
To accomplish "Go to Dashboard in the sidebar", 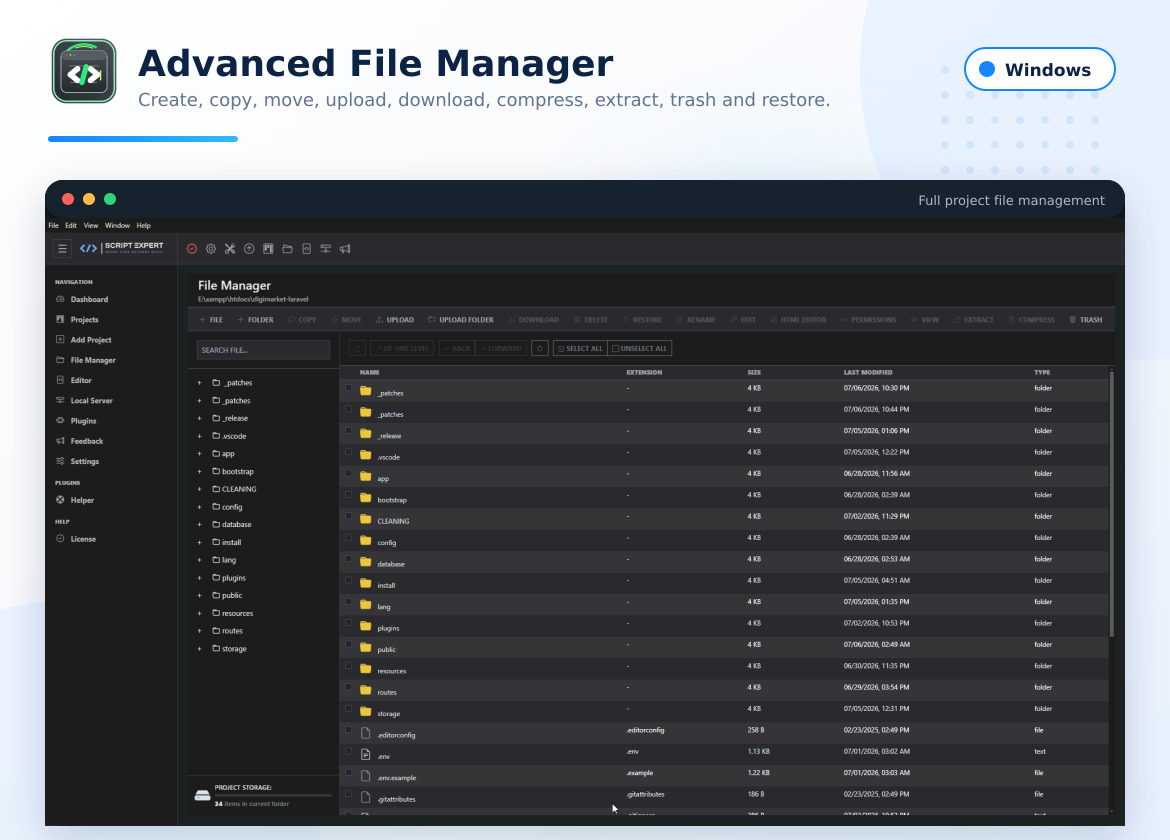I will coord(83,299).
